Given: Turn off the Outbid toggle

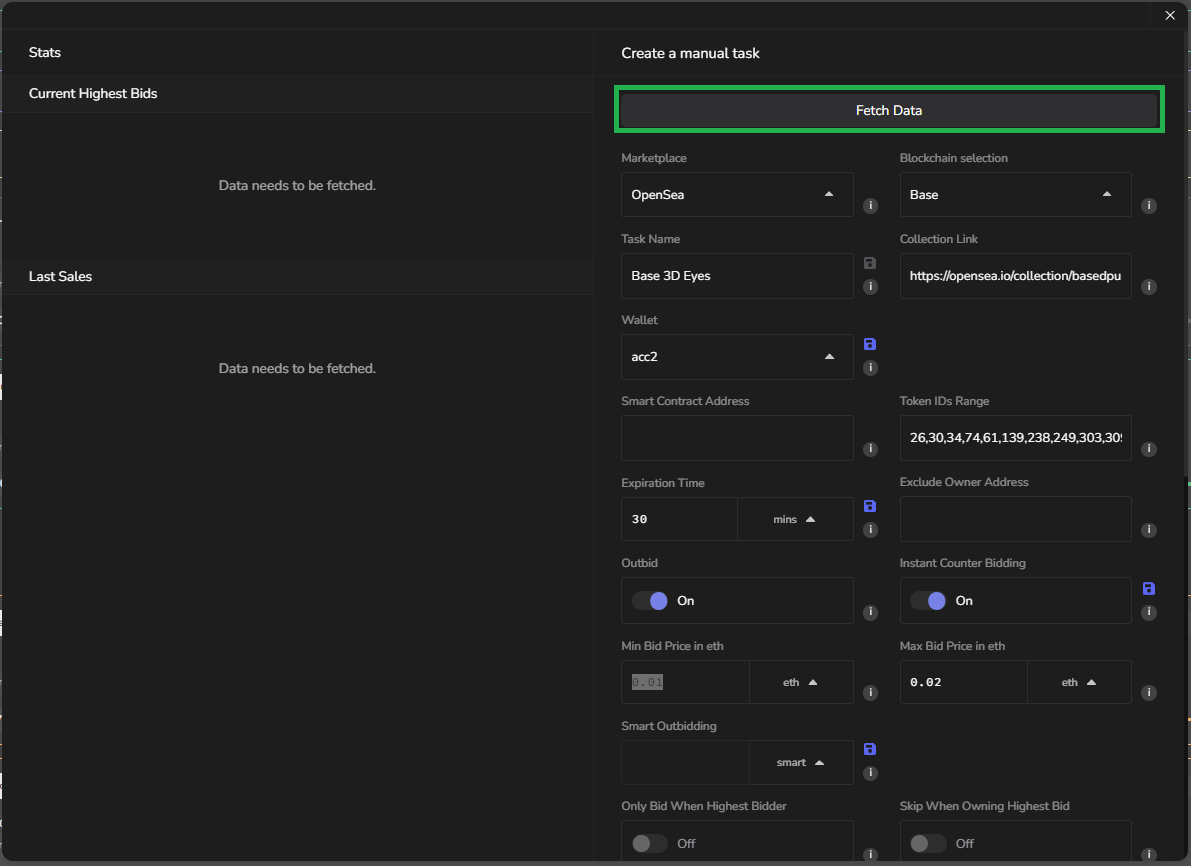Looking at the screenshot, I should (651, 601).
